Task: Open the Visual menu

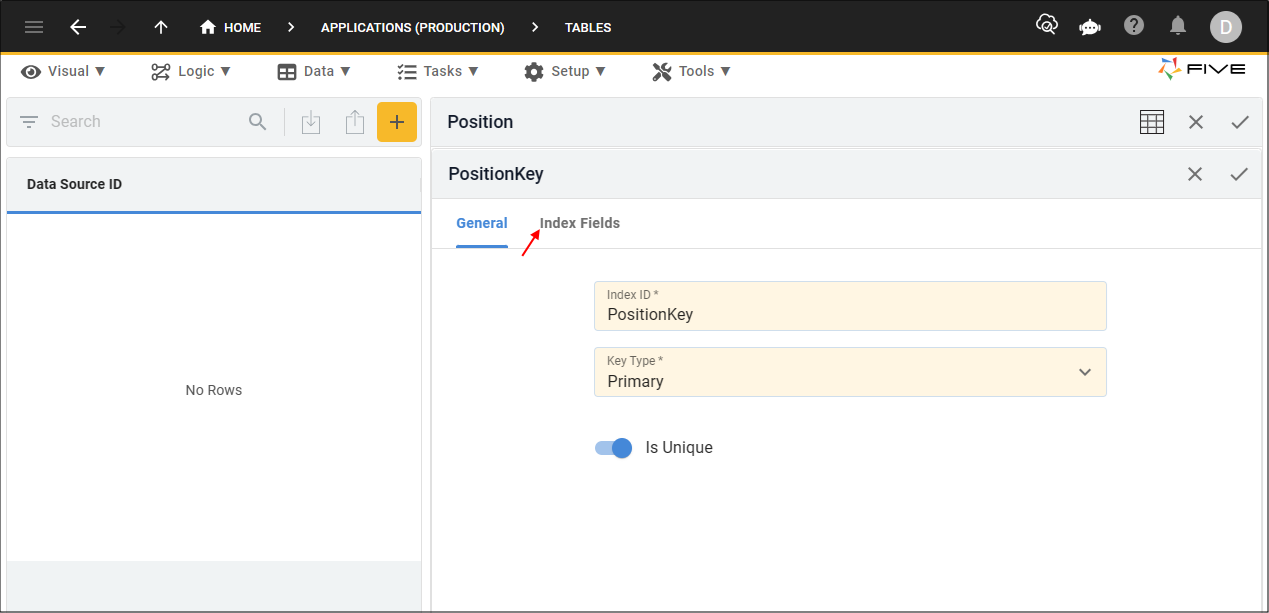Action: pyautogui.click(x=64, y=71)
